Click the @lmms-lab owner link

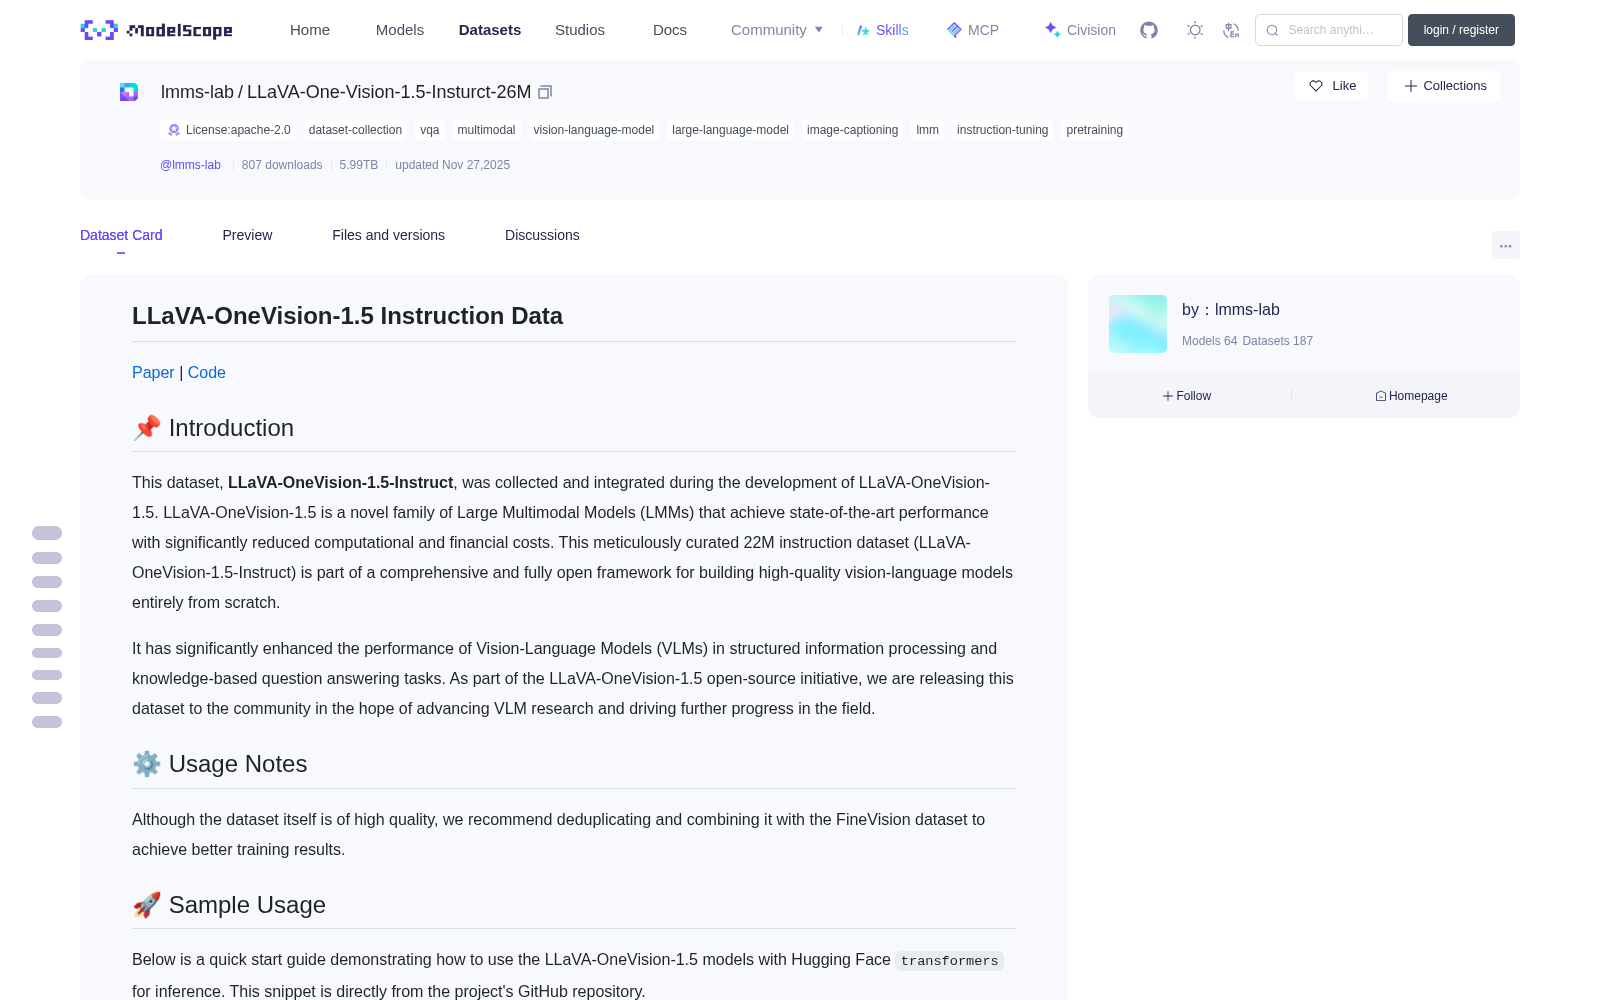[x=190, y=165]
